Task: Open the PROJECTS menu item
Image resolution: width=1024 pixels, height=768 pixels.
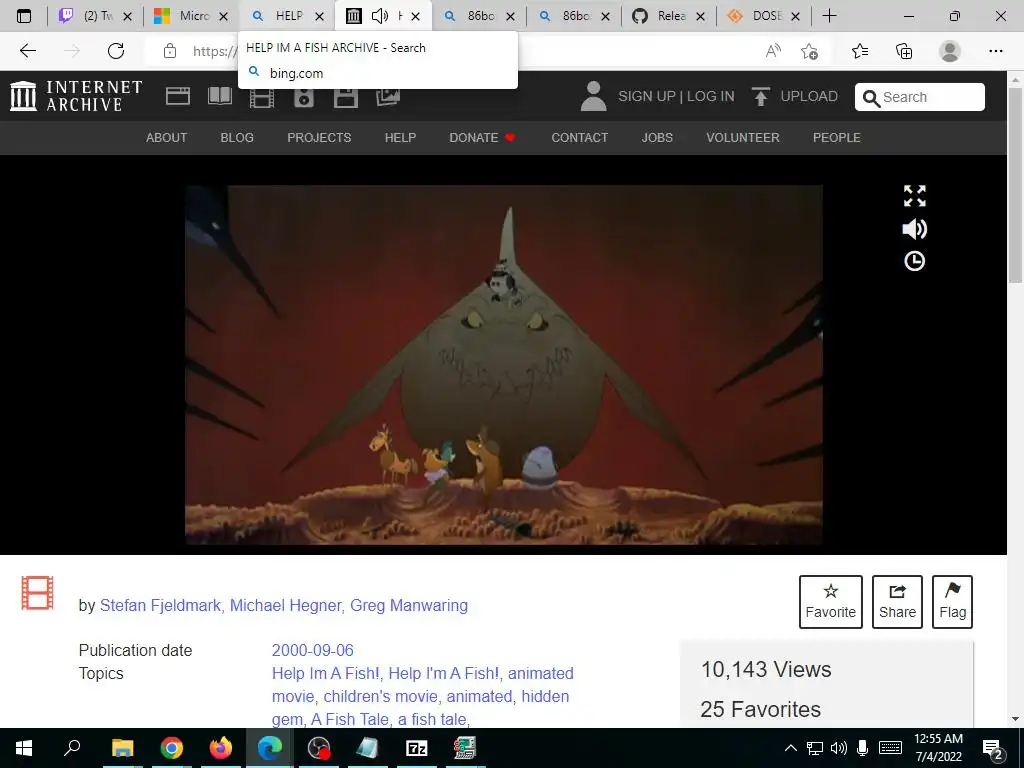Action: 319,138
